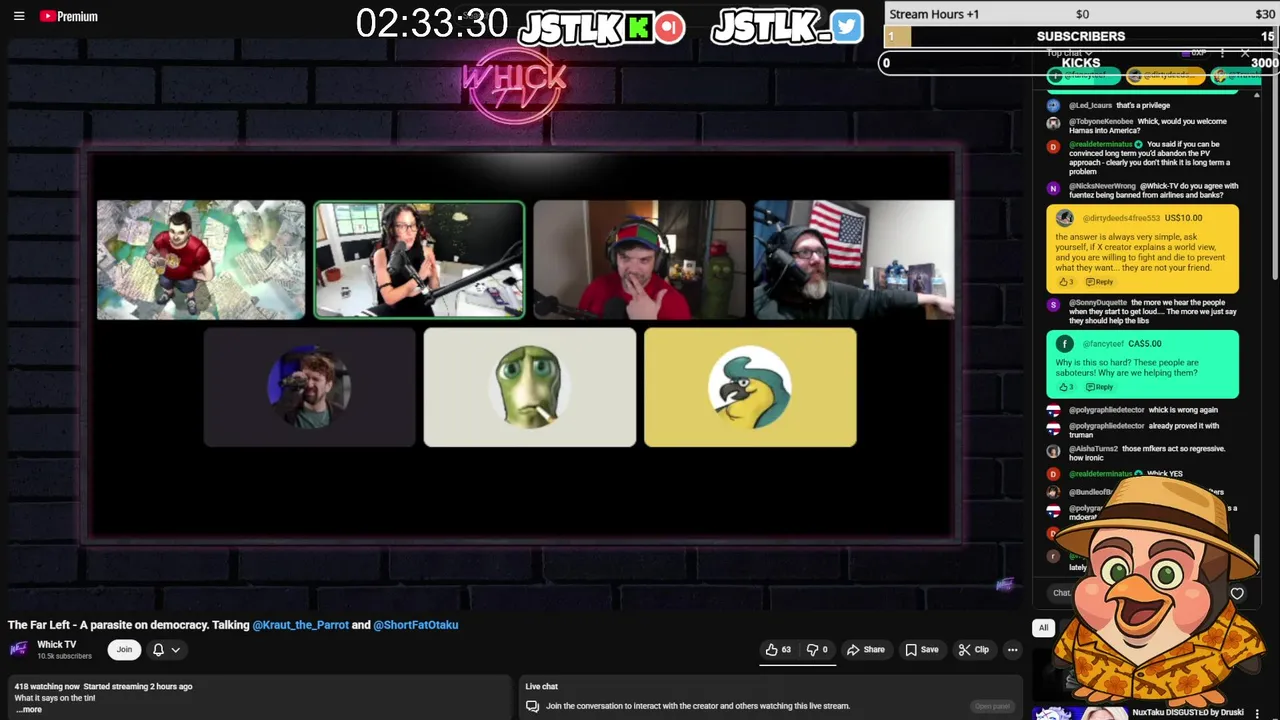
Task: Click @realdeterminatus username in chat
Action: (x=1101, y=145)
